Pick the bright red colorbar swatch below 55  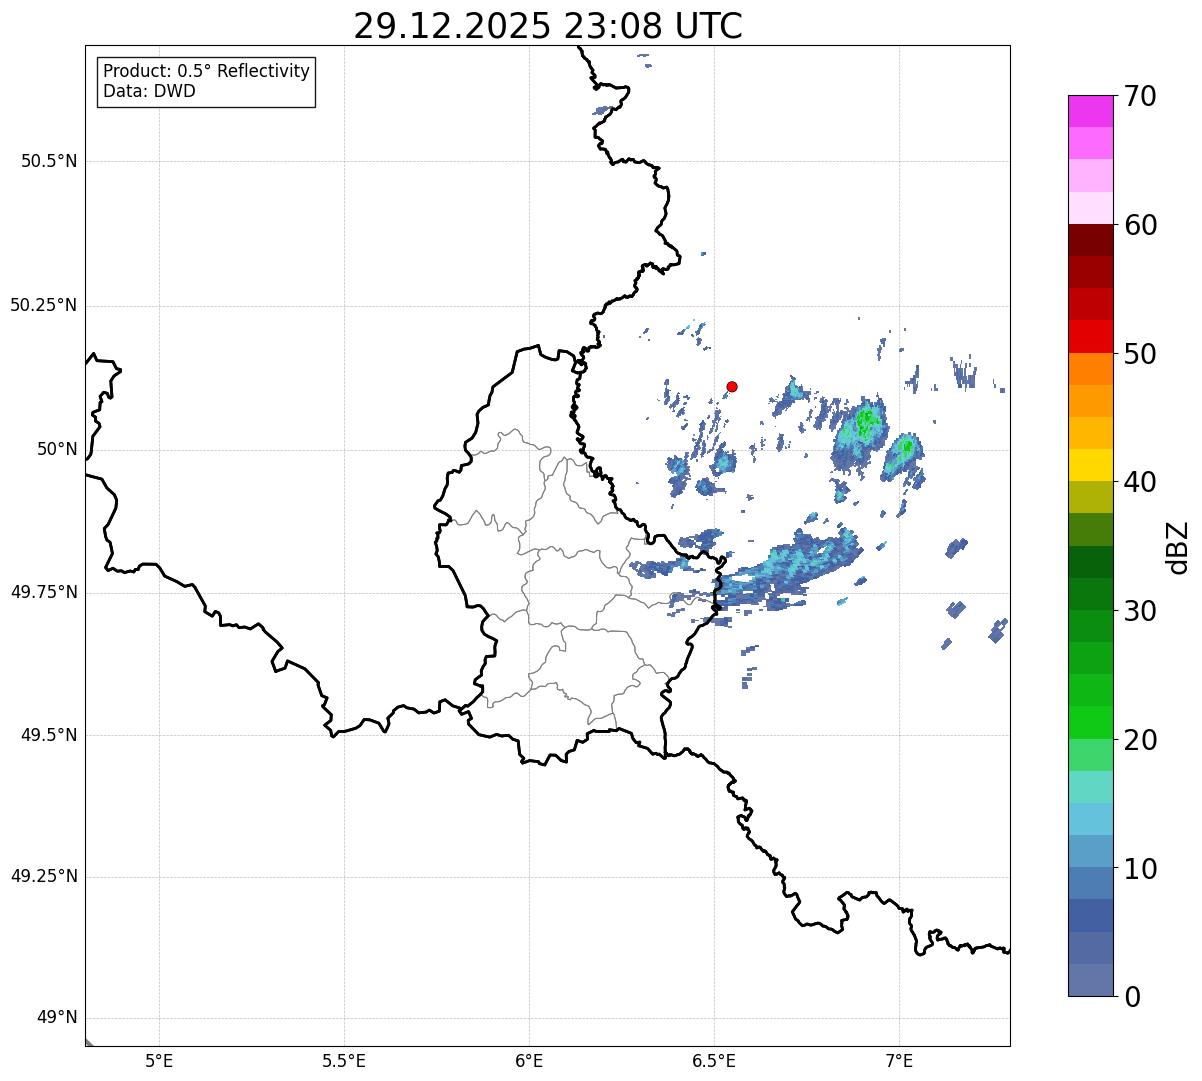(x=1090, y=336)
